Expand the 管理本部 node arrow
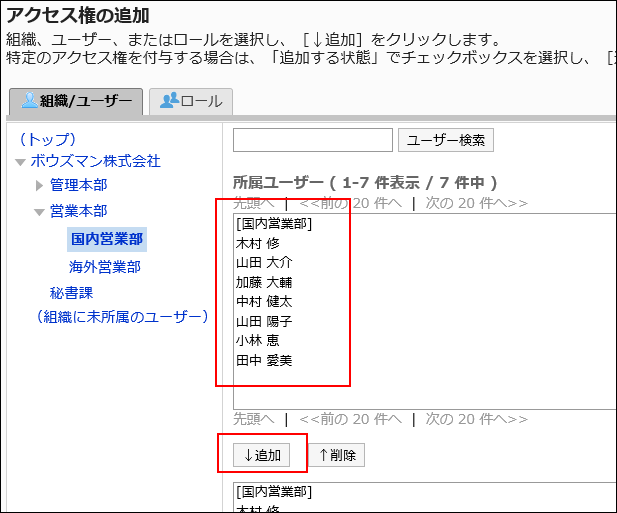Screen dimensions: 617x513 (39, 185)
